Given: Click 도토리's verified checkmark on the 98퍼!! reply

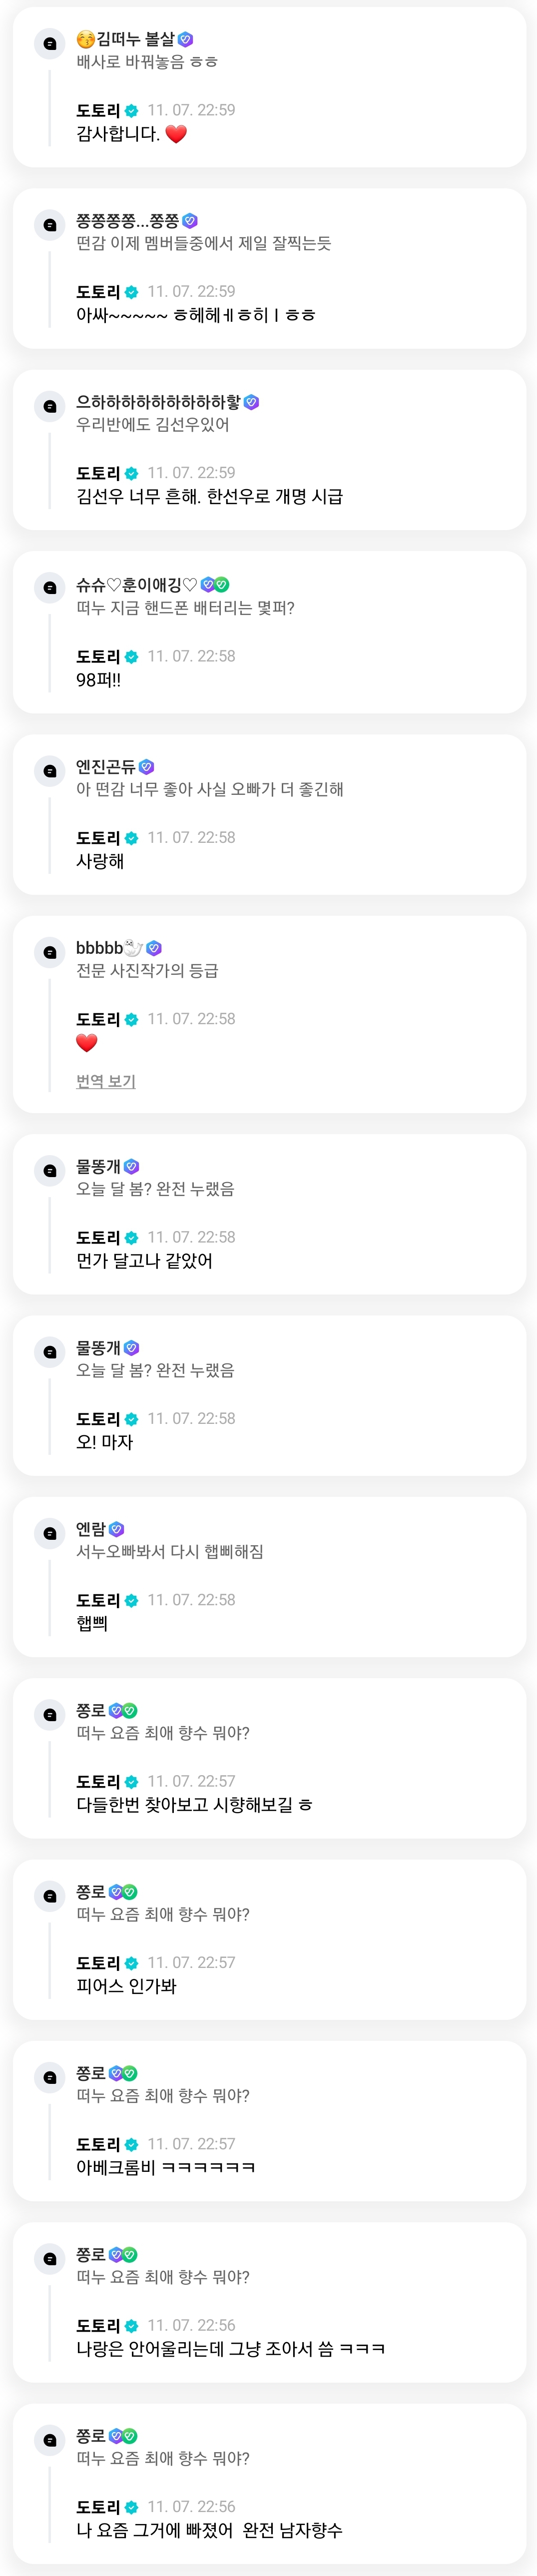Looking at the screenshot, I should pos(131,657).
